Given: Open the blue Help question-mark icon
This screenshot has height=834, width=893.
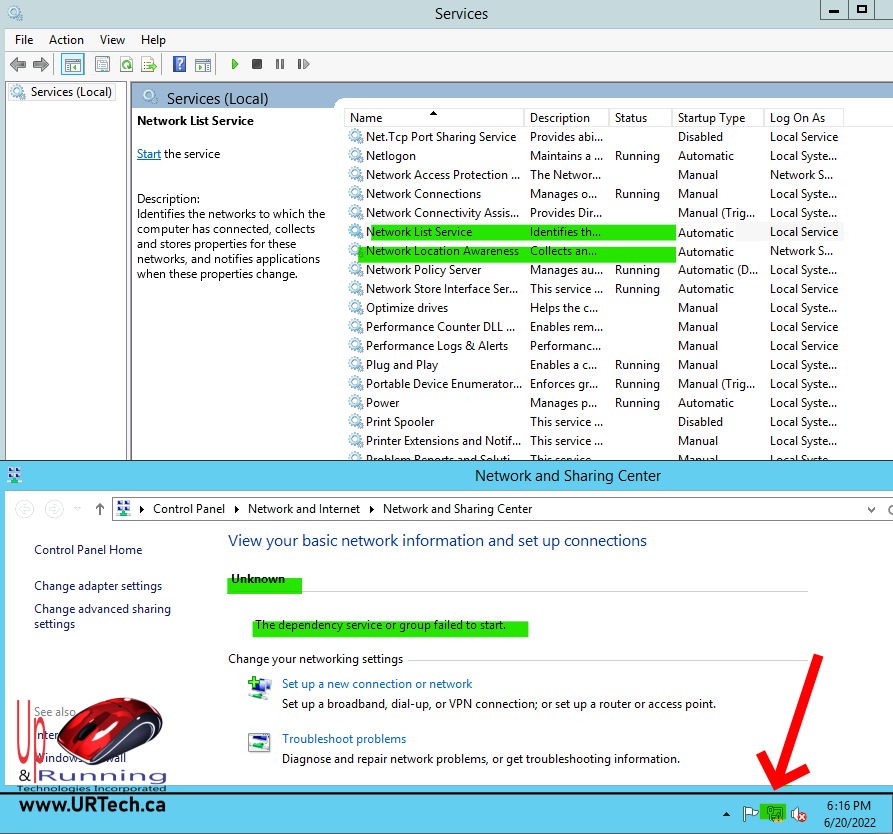Looking at the screenshot, I should 179,64.
